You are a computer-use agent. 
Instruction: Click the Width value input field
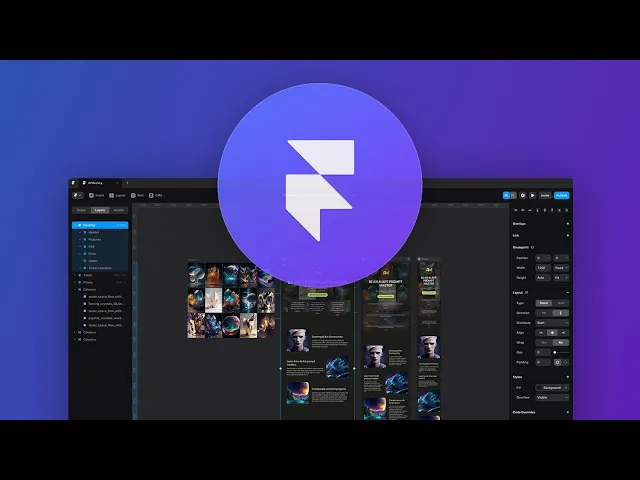coord(543,268)
